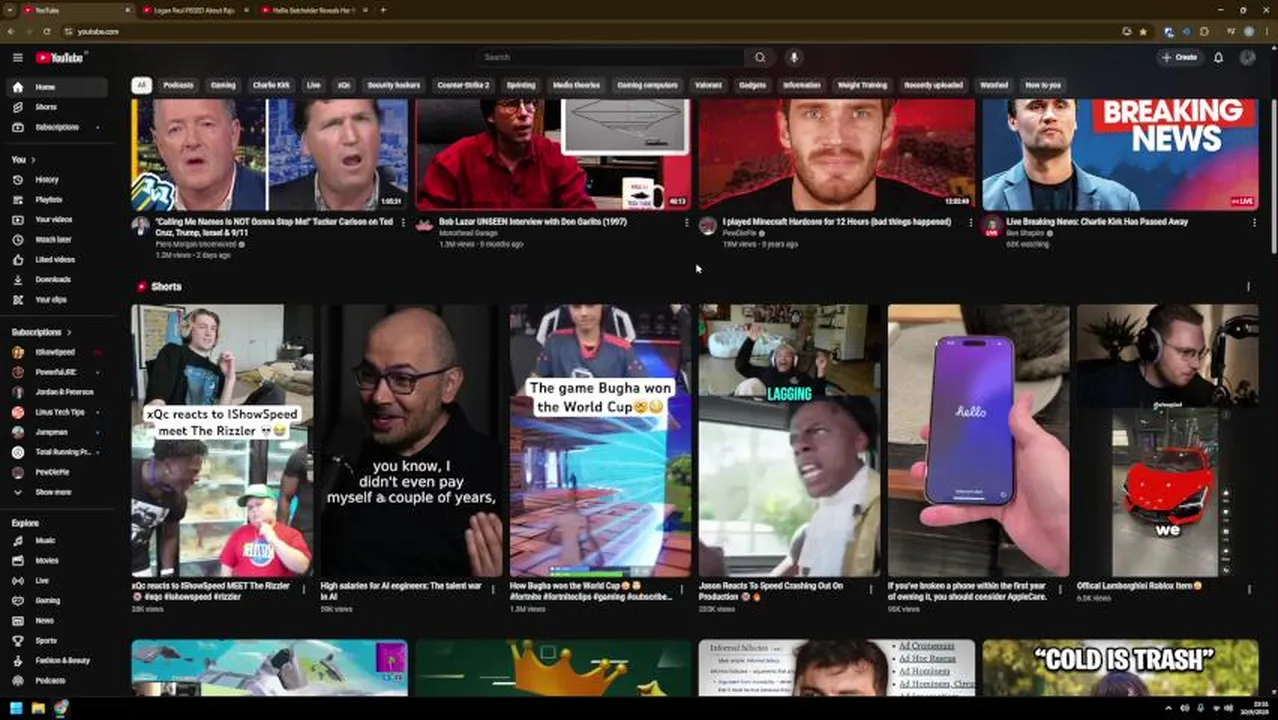
Task: Select the Counter-Strike 2 filter chip
Action: click(463, 85)
